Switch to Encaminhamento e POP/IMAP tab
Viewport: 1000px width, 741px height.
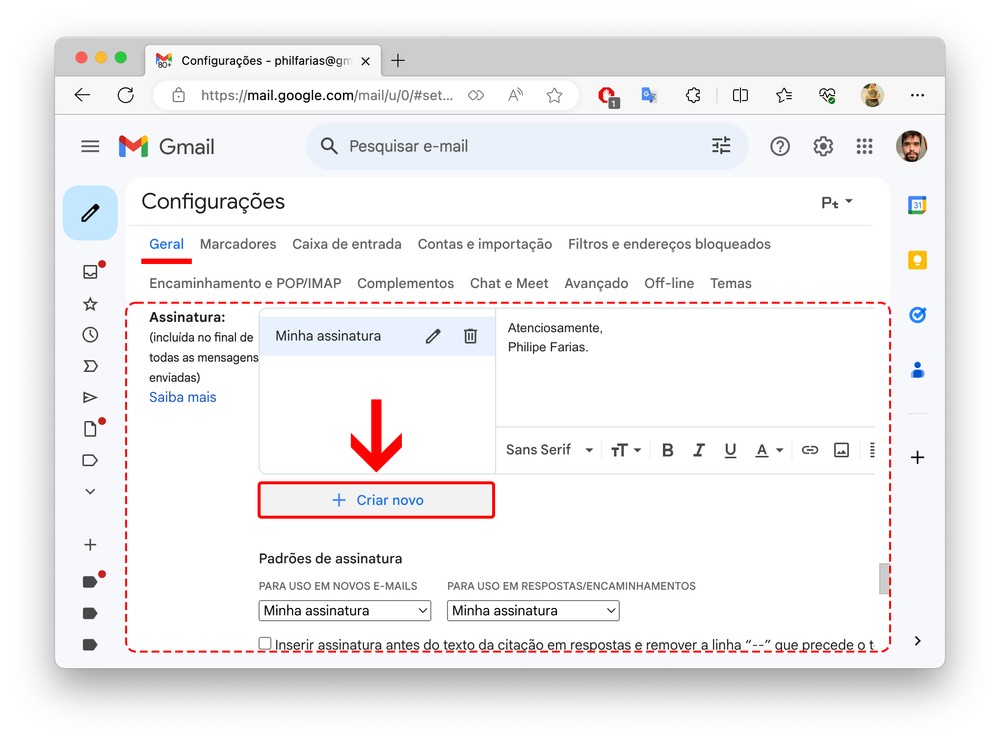coord(245,283)
